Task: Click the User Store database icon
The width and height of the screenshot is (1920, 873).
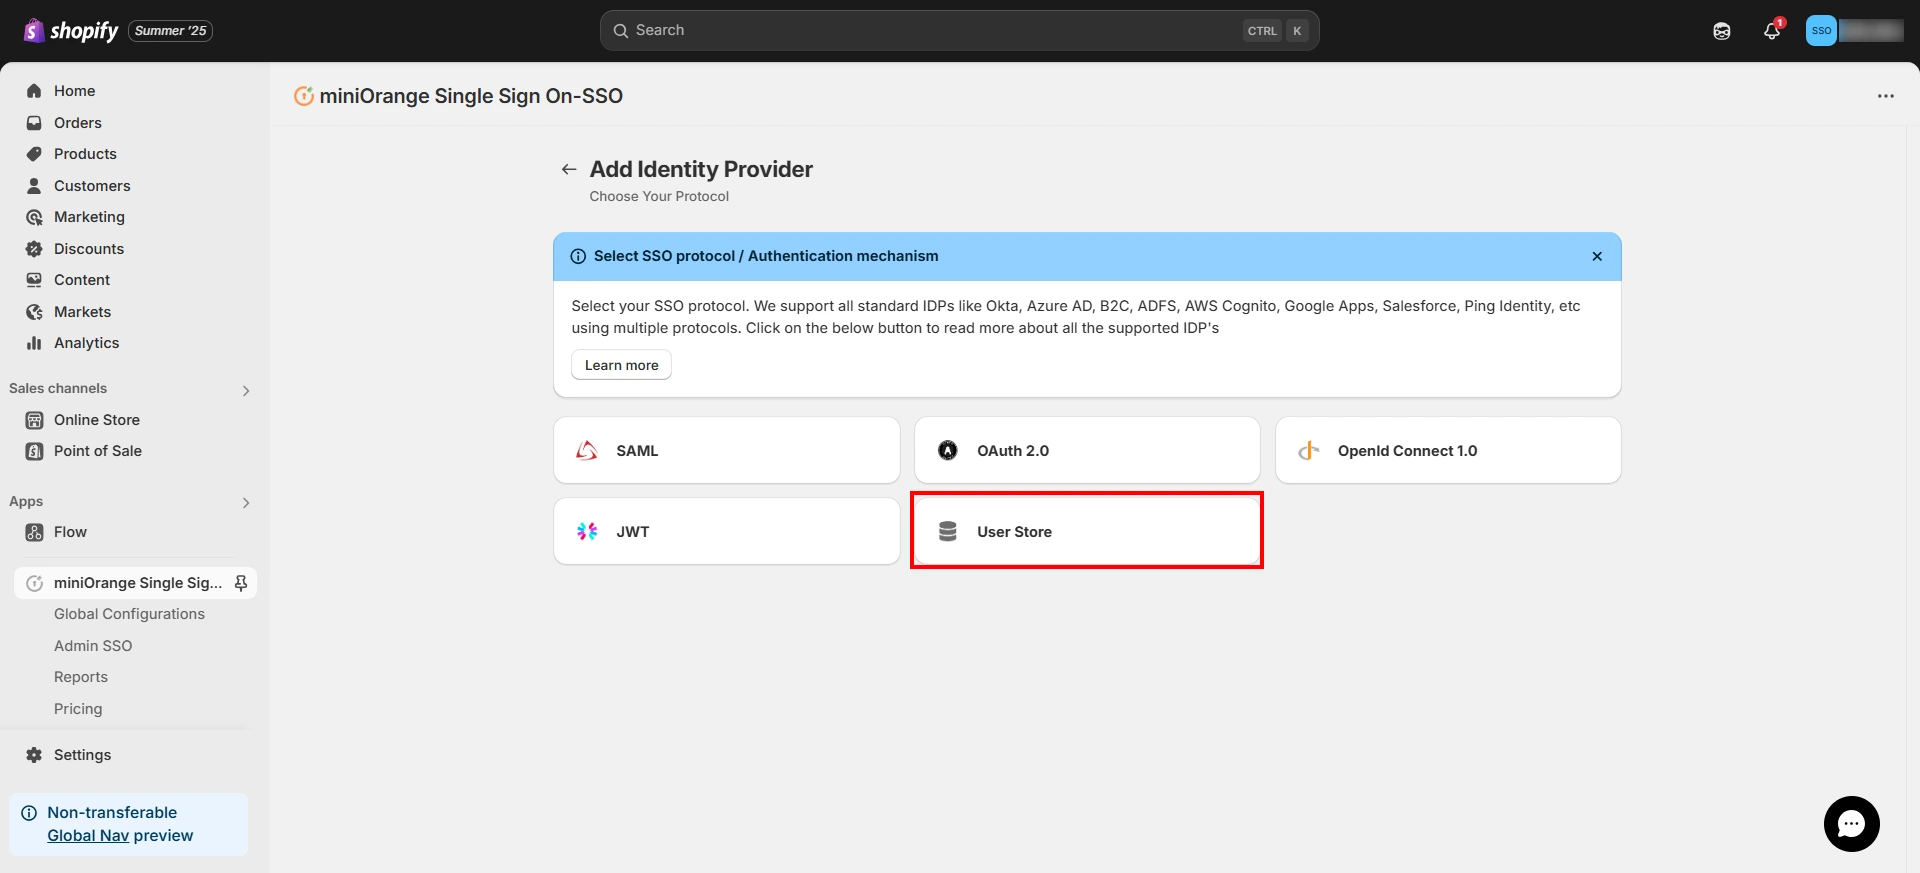Action: (x=948, y=532)
